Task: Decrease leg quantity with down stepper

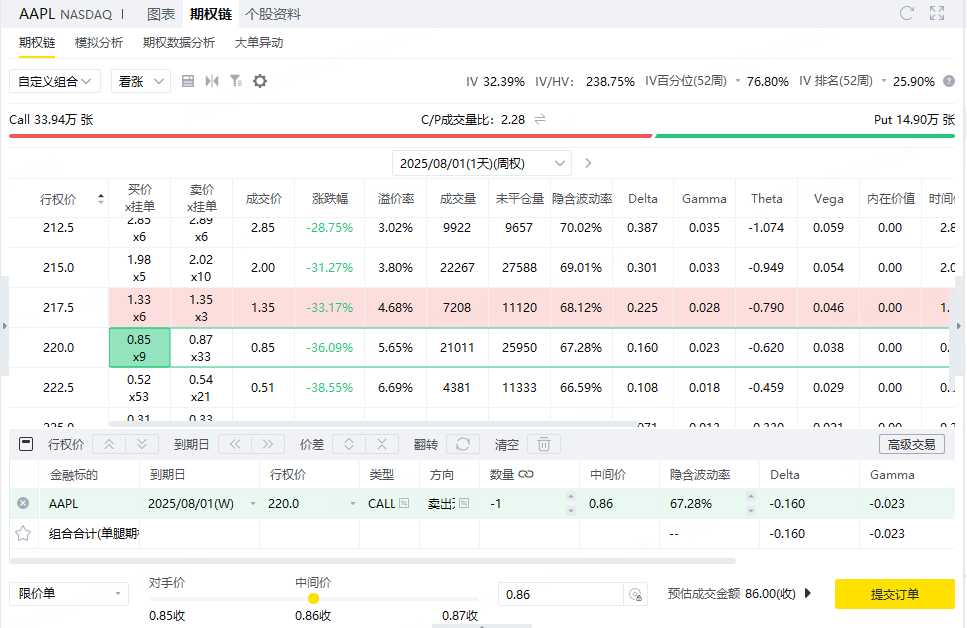Action: (x=570, y=510)
